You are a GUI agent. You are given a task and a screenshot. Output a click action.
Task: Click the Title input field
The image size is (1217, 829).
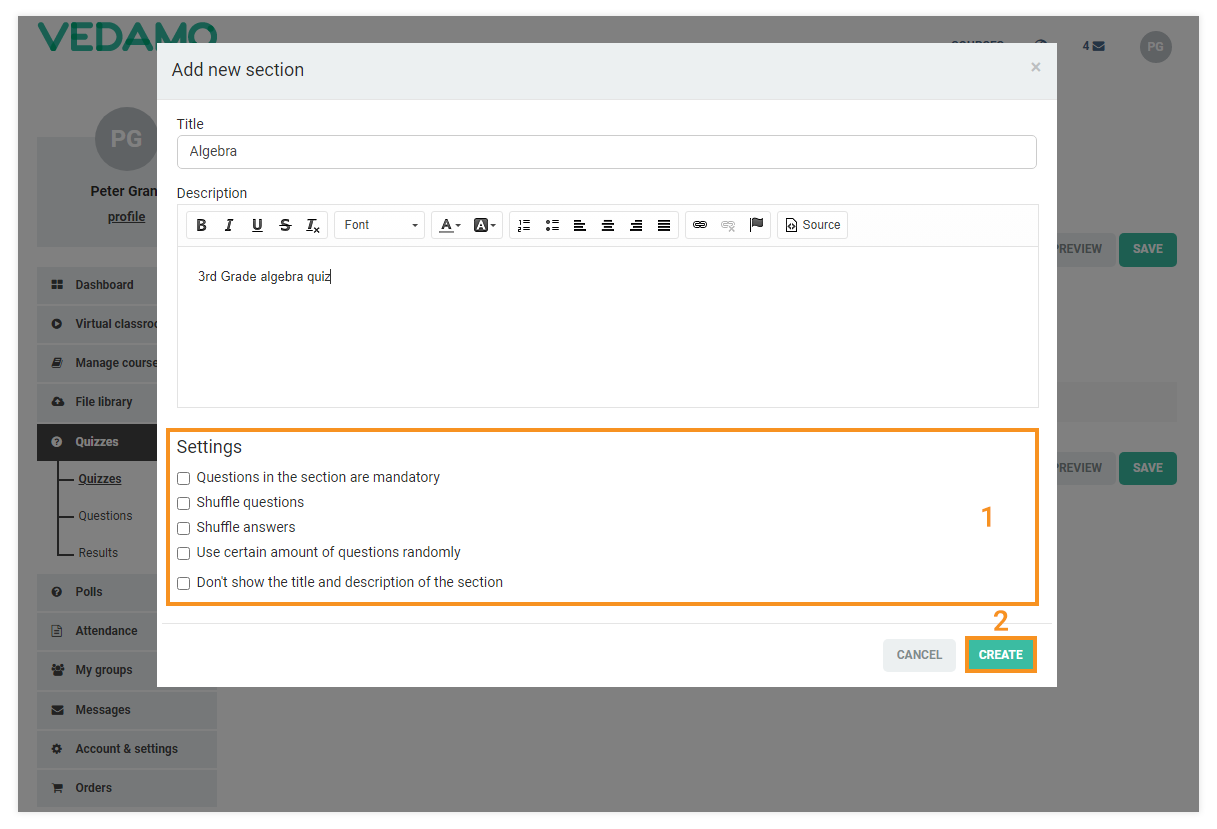[606, 152]
